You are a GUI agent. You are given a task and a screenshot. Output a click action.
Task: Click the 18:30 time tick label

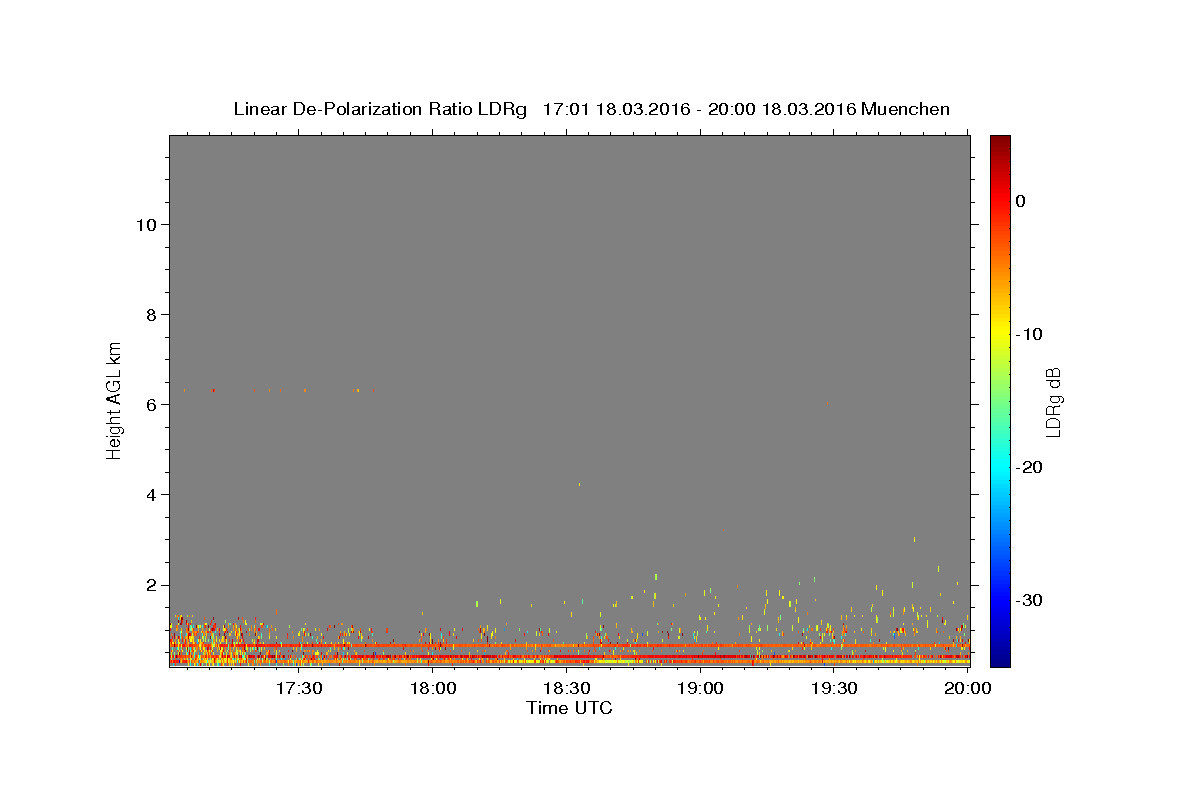(567, 688)
